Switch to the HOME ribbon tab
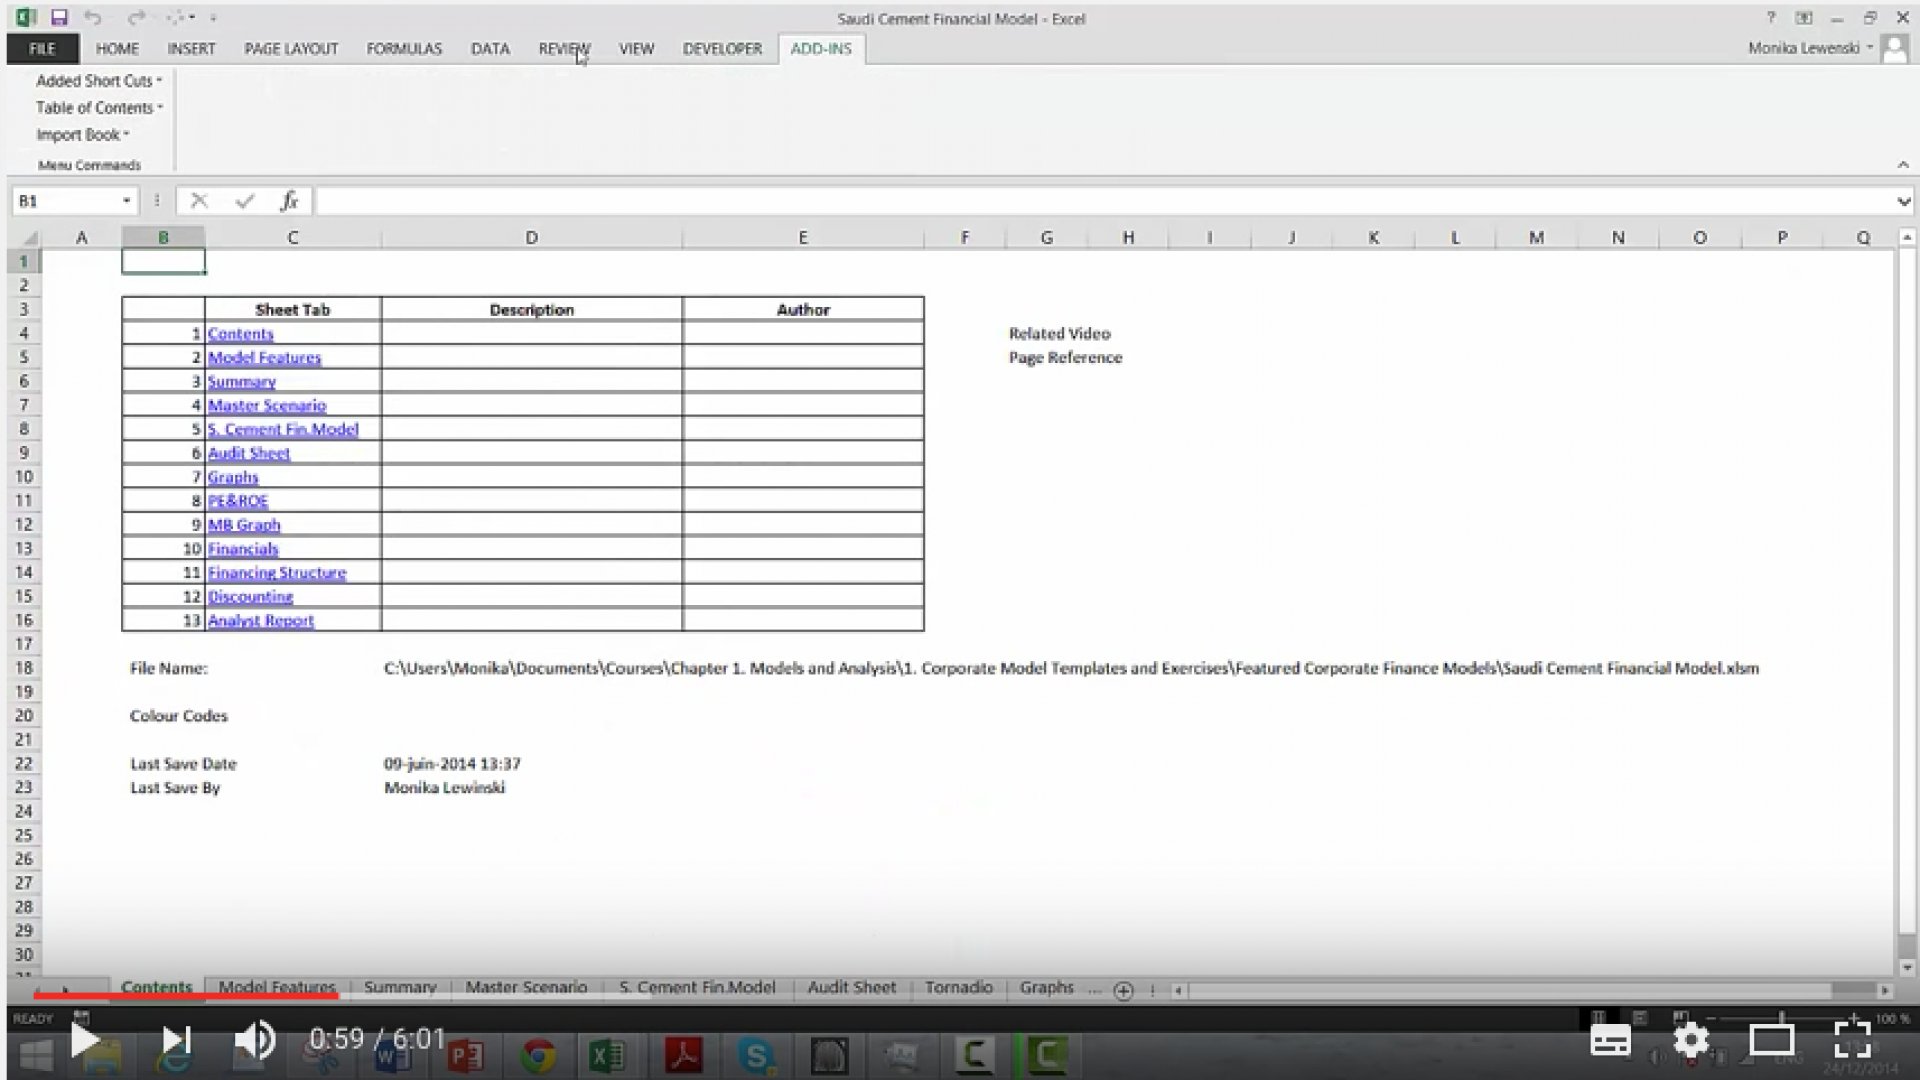Screen dimensions: 1920x1080 tap(117, 48)
